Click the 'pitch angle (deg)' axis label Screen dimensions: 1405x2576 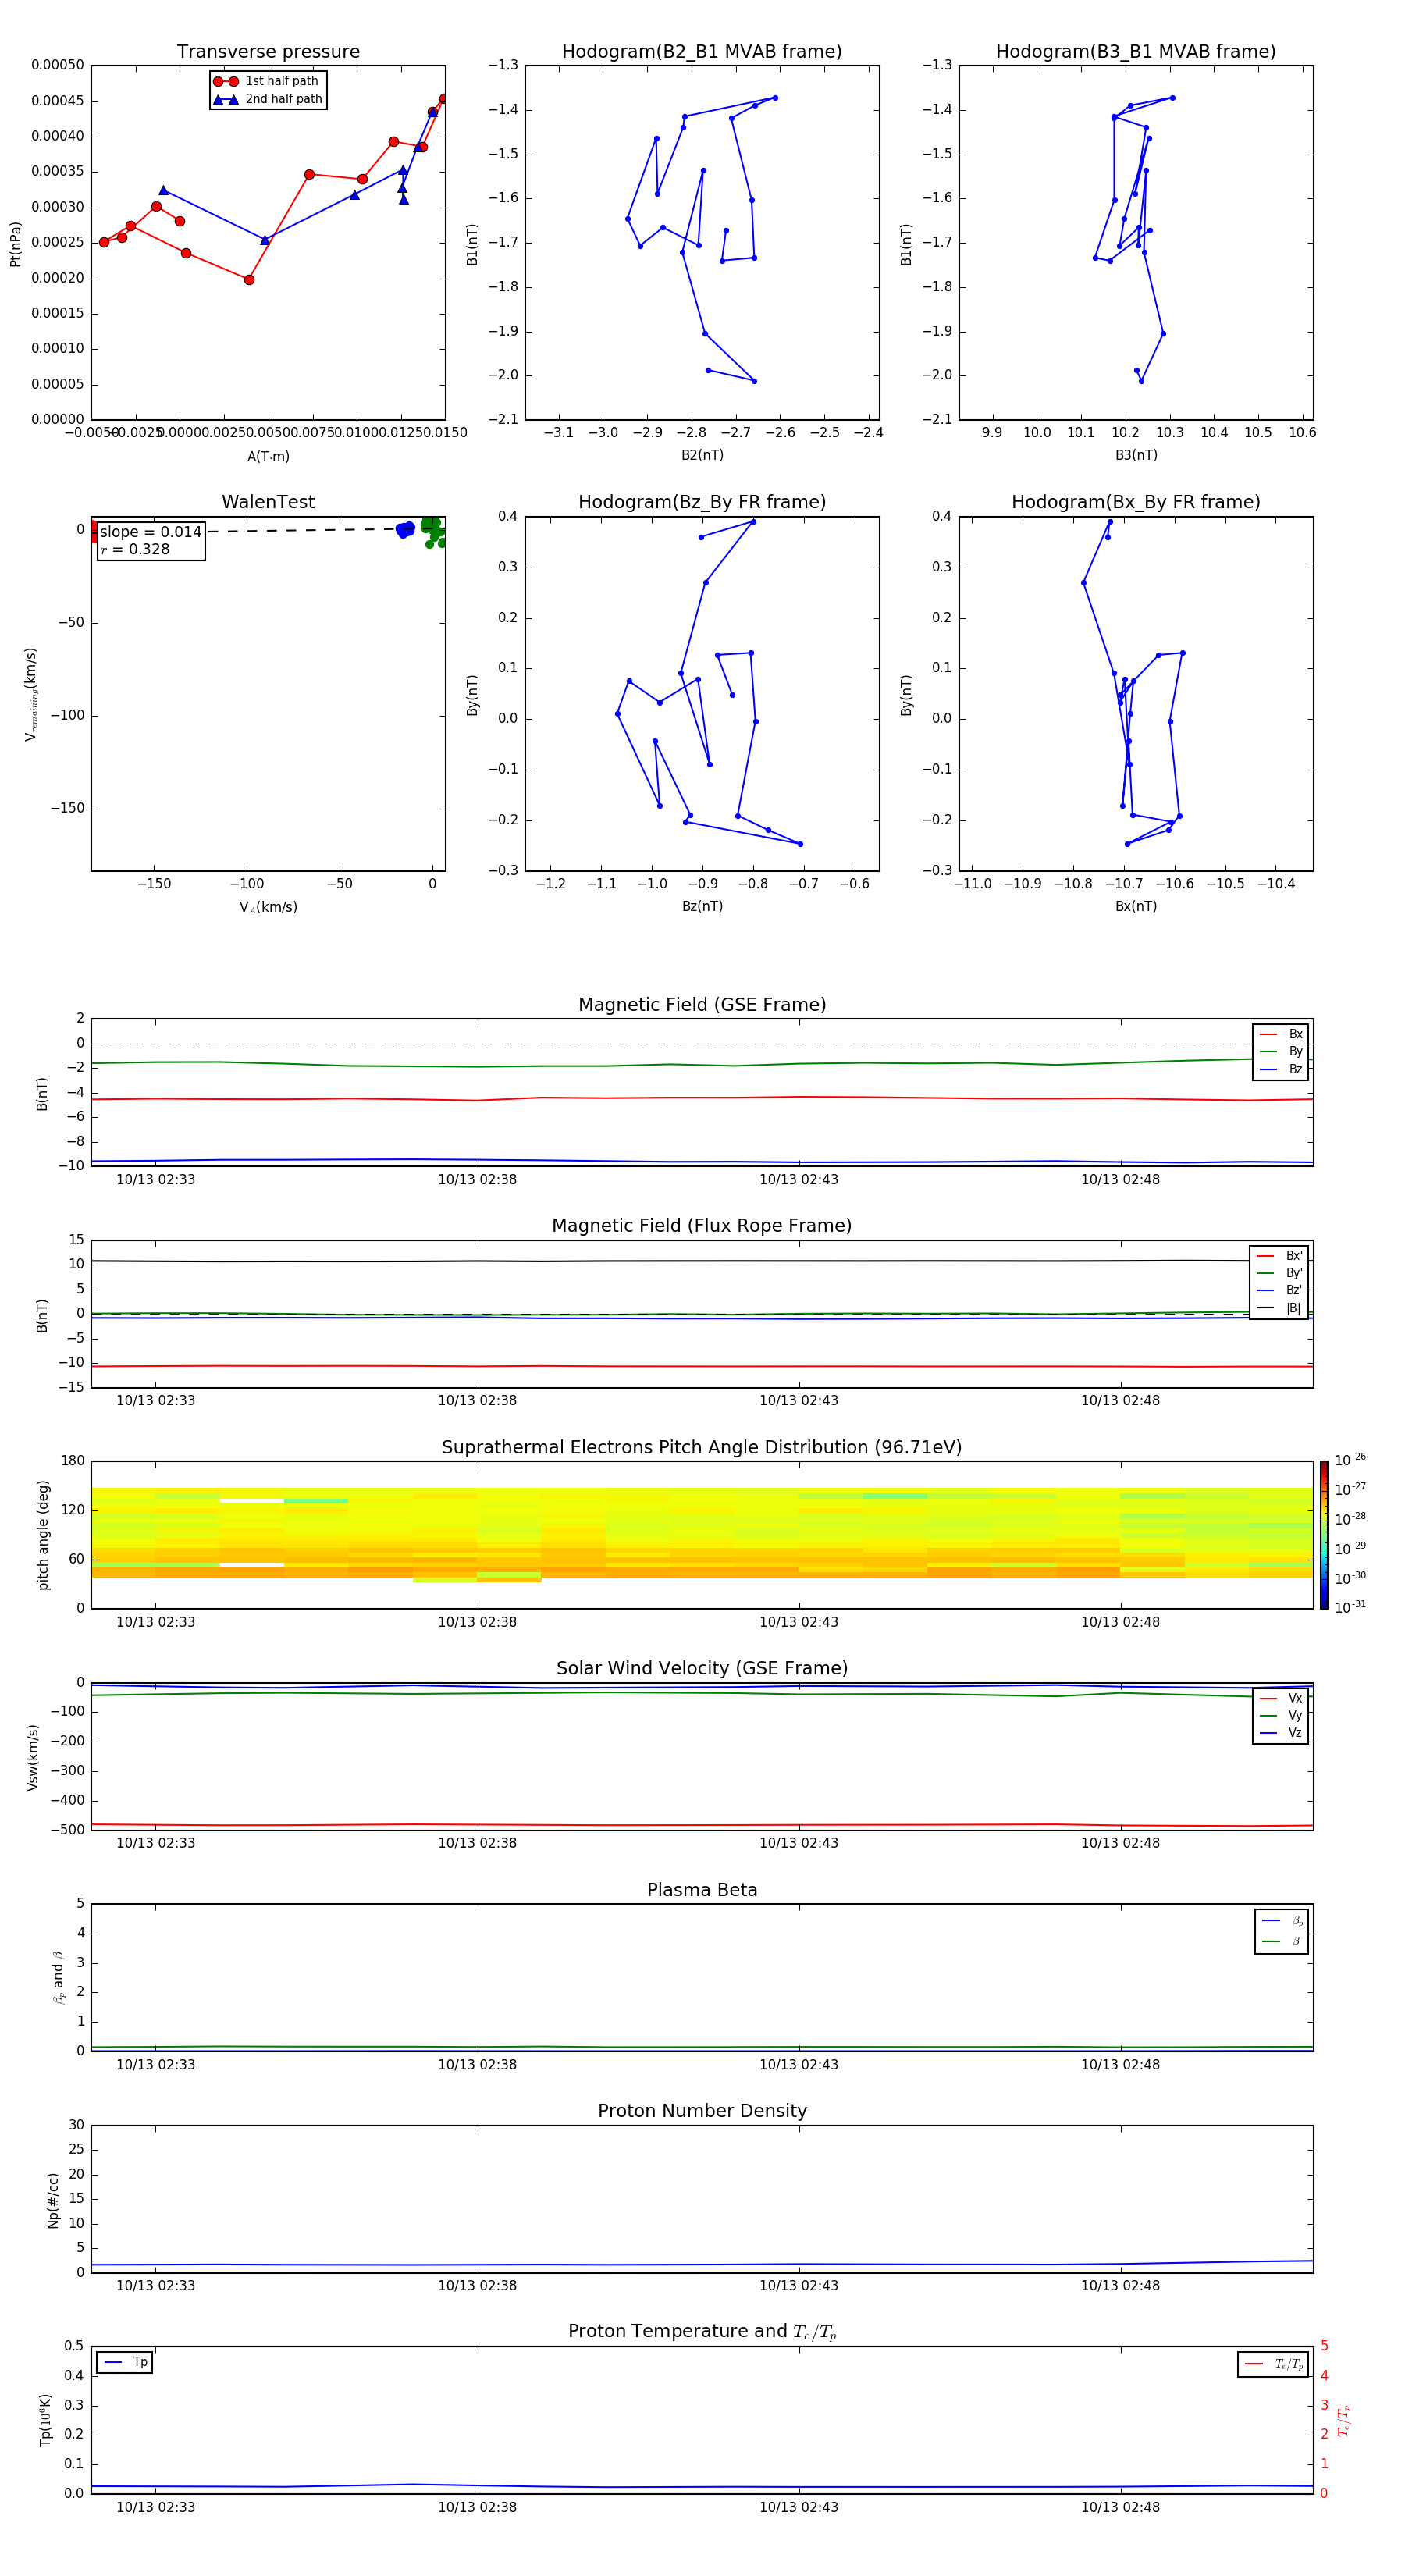(x=43, y=1535)
